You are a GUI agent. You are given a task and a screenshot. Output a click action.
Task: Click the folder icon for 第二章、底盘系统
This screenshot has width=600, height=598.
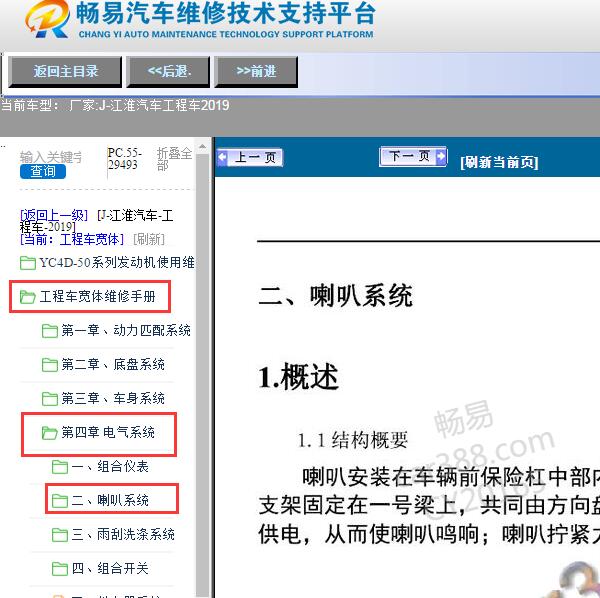[49, 365]
